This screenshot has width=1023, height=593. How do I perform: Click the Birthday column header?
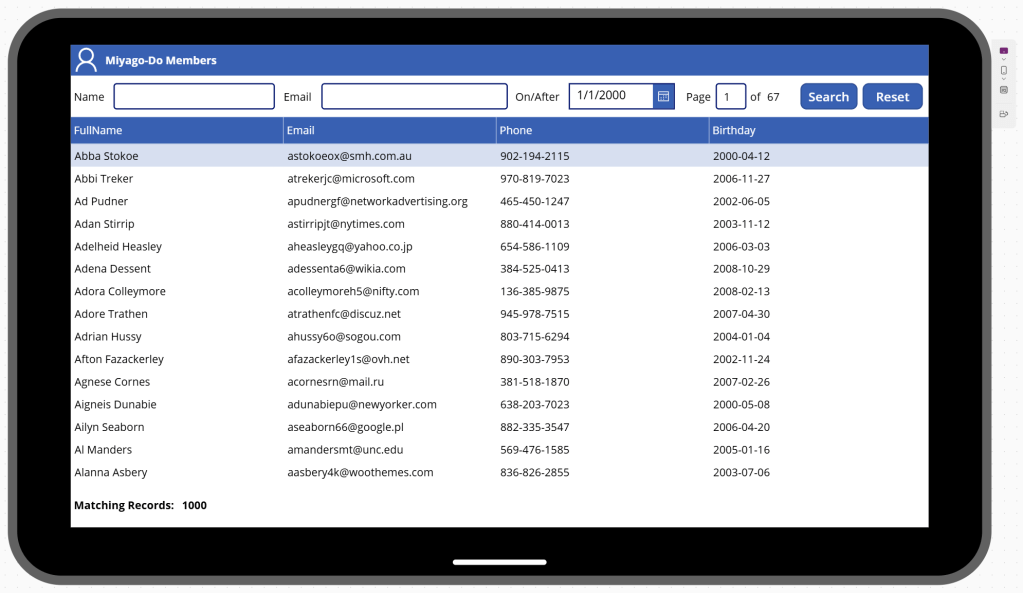[x=734, y=130]
